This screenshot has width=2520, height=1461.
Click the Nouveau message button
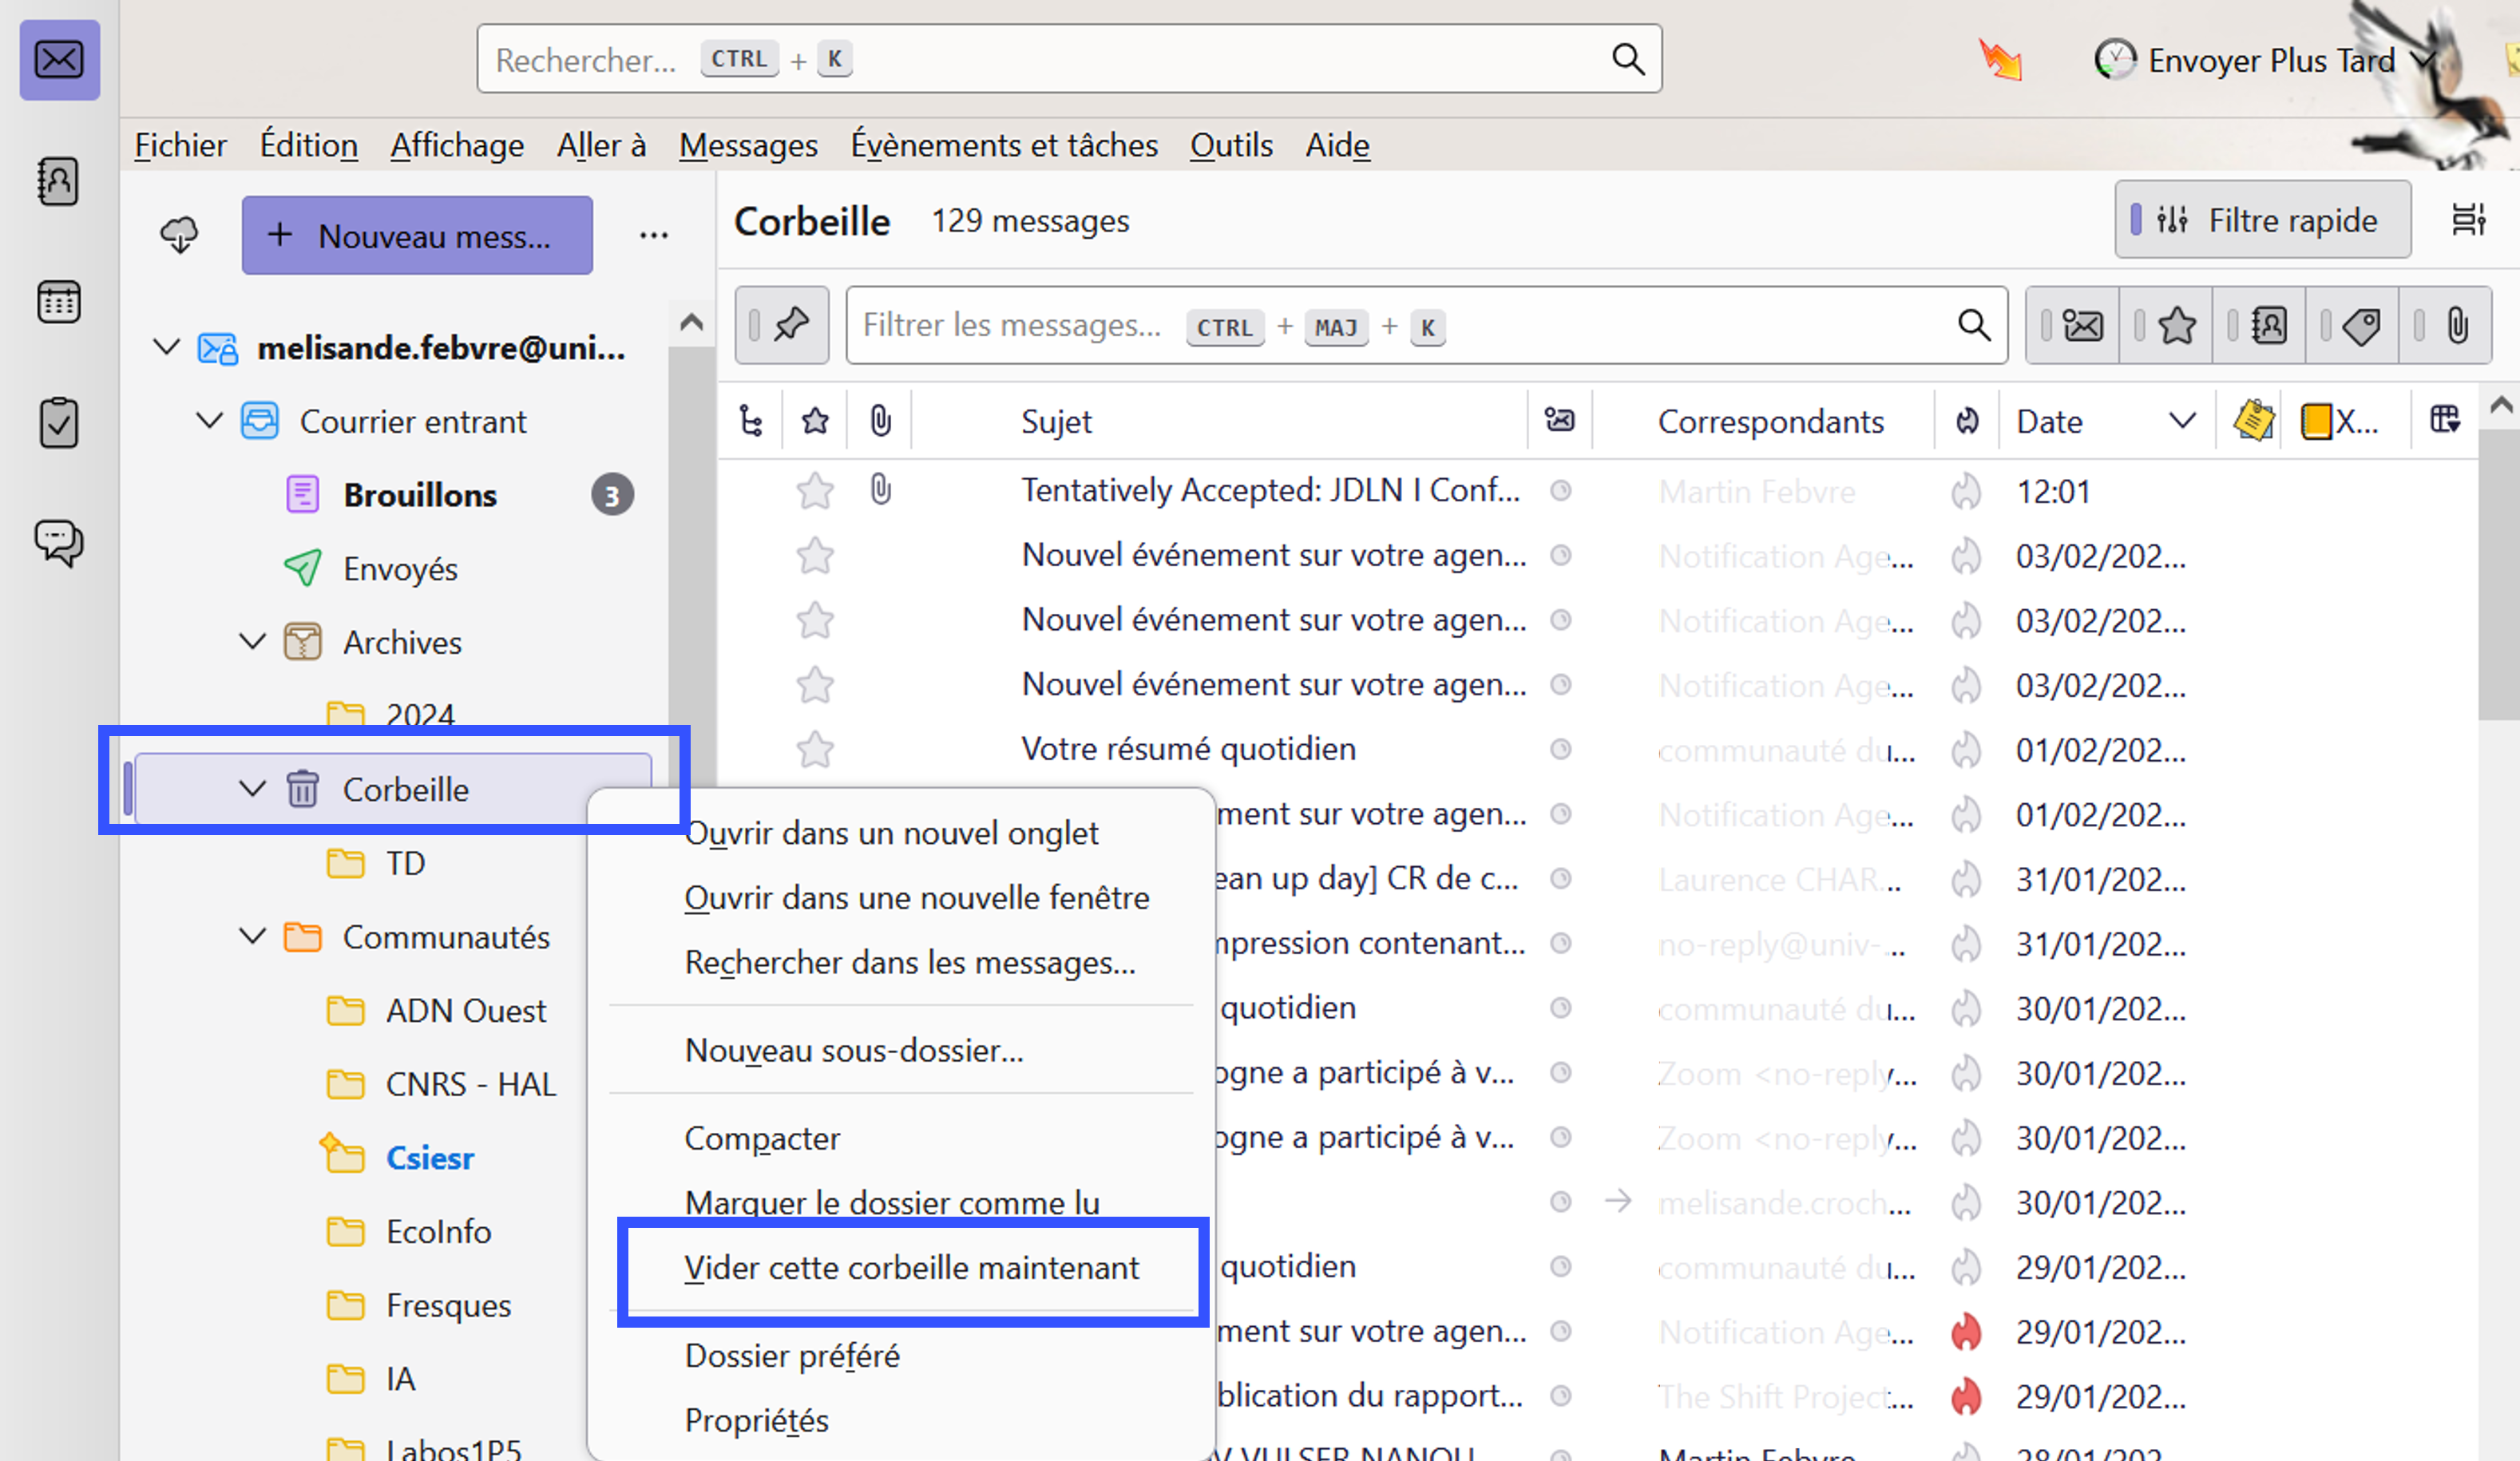point(417,236)
